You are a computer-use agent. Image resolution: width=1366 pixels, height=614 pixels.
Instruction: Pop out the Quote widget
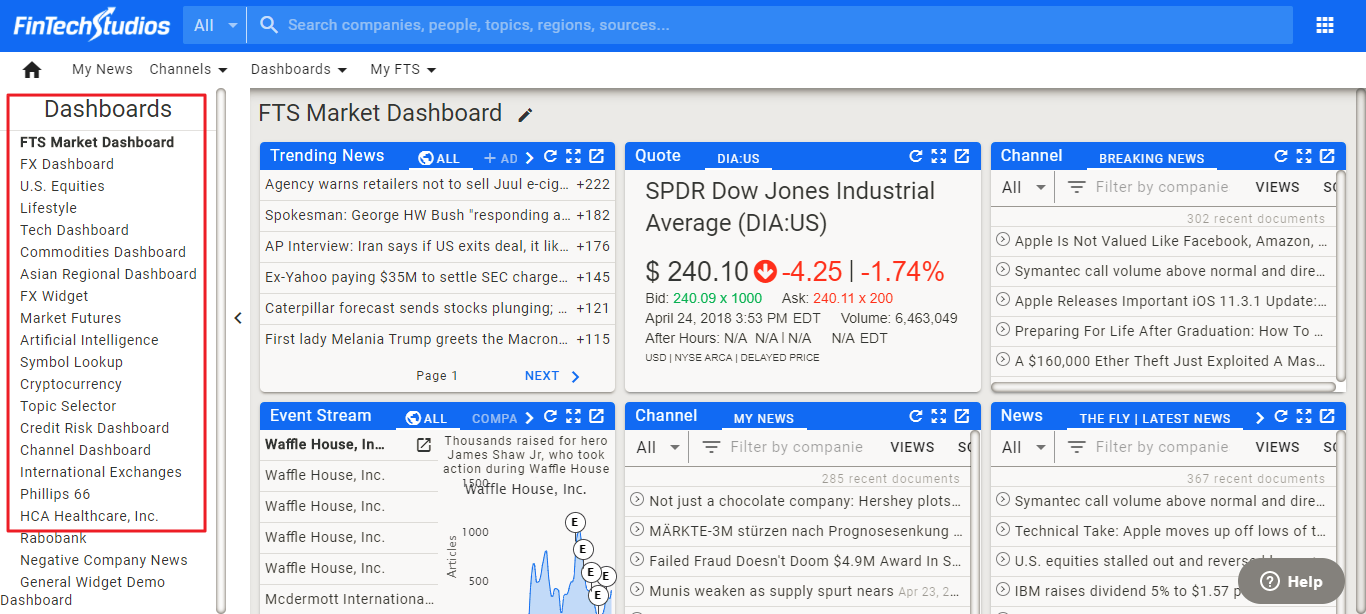(x=961, y=157)
